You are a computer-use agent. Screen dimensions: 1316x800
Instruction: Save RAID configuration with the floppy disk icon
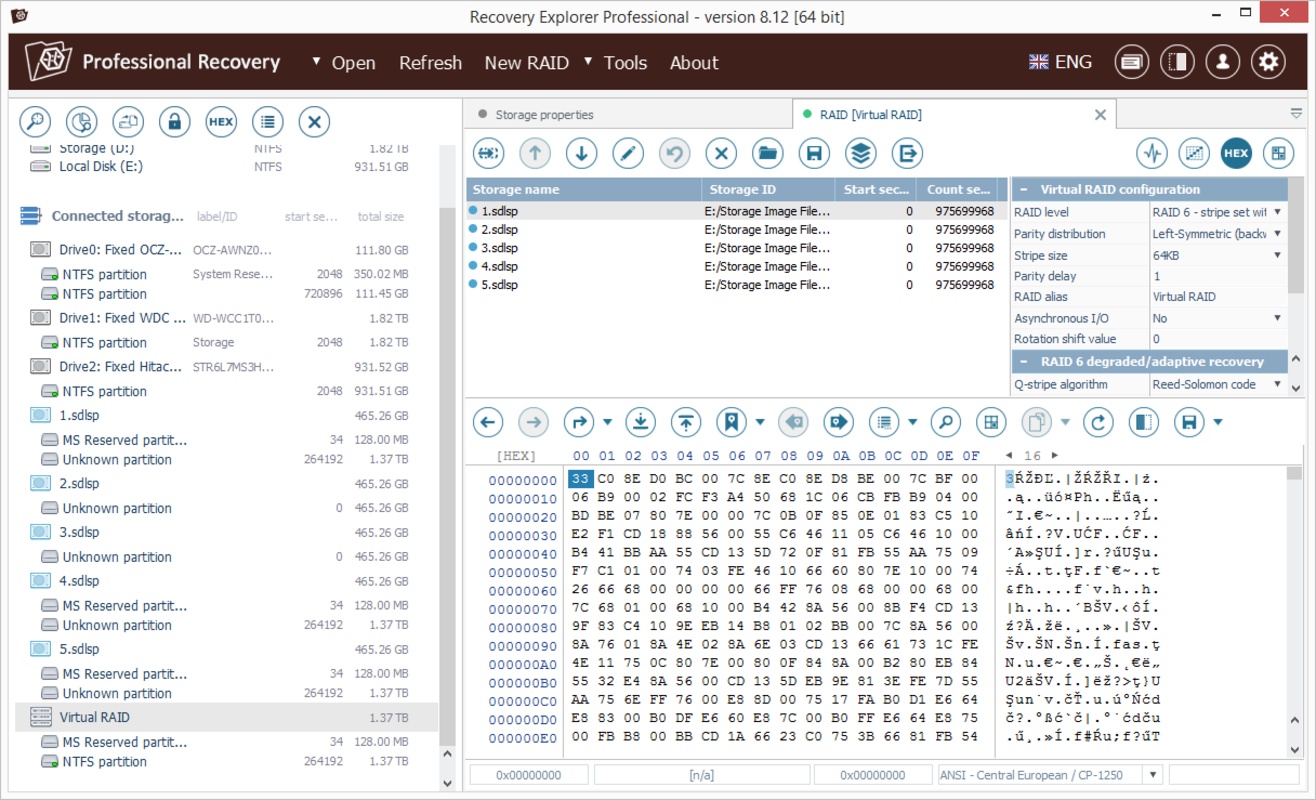click(814, 153)
